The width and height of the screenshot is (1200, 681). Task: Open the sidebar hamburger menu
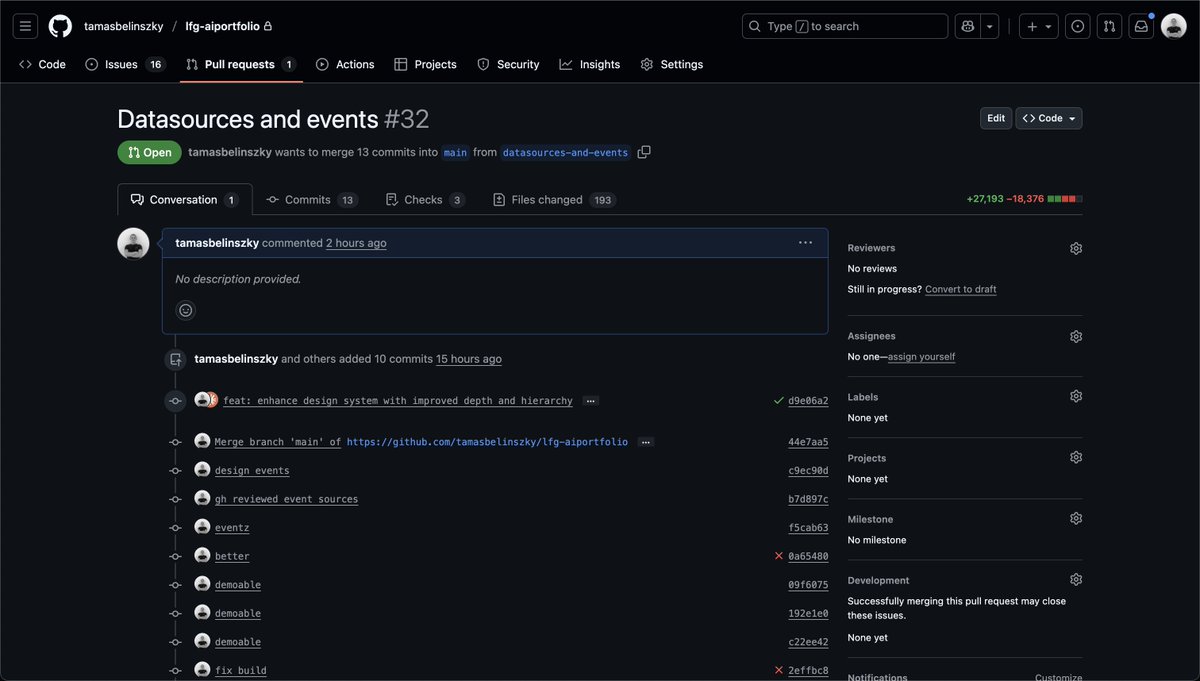point(25,25)
